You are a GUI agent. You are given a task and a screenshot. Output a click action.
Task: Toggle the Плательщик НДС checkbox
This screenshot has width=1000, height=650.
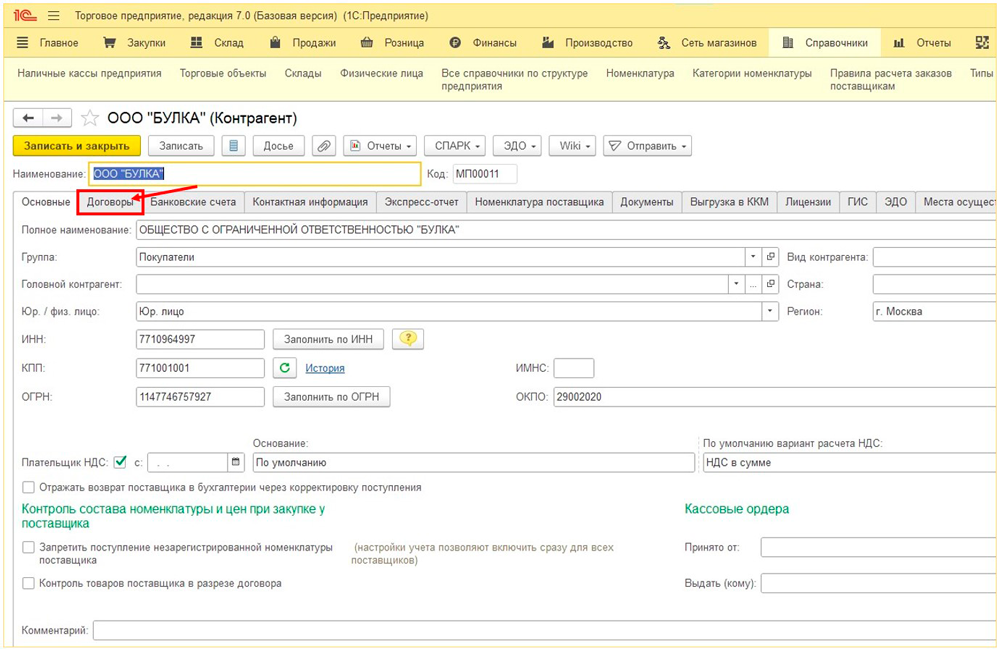tap(121, 462)
